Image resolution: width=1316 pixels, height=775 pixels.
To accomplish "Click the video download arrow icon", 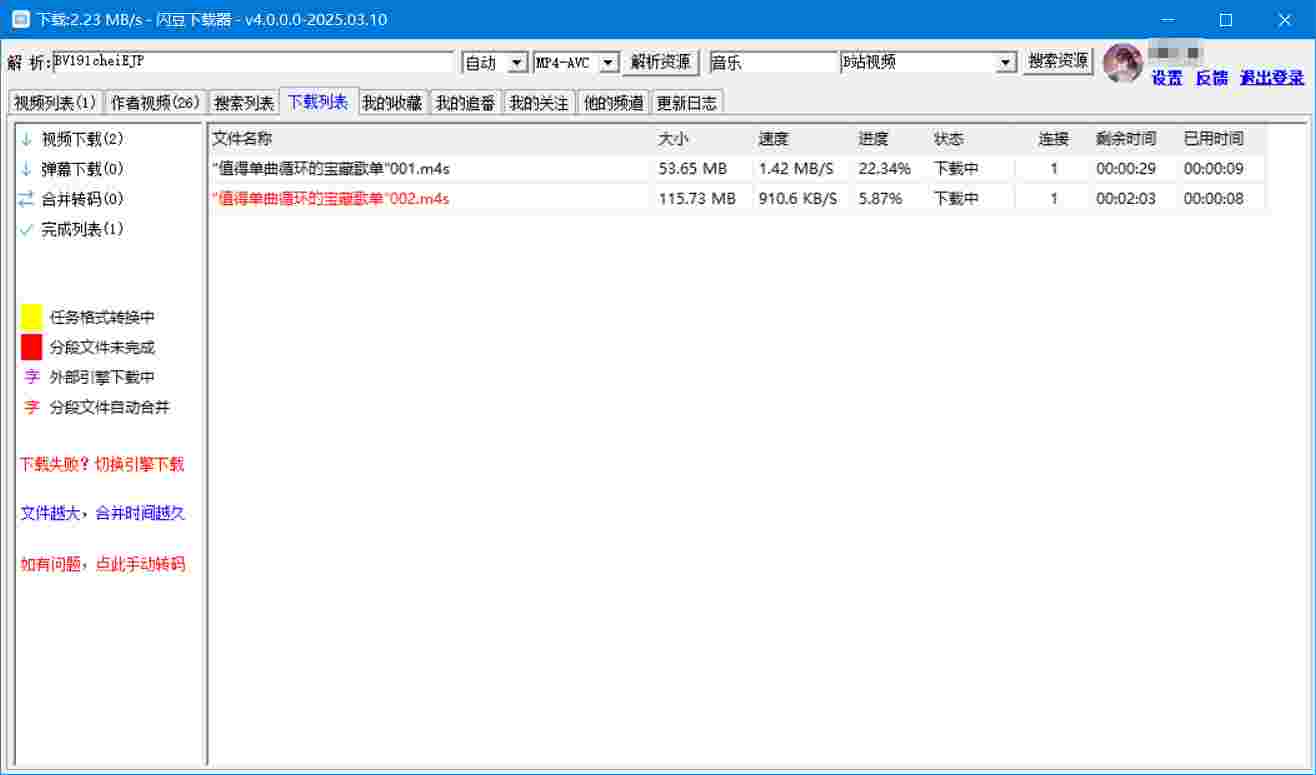I will click(26, 139).
